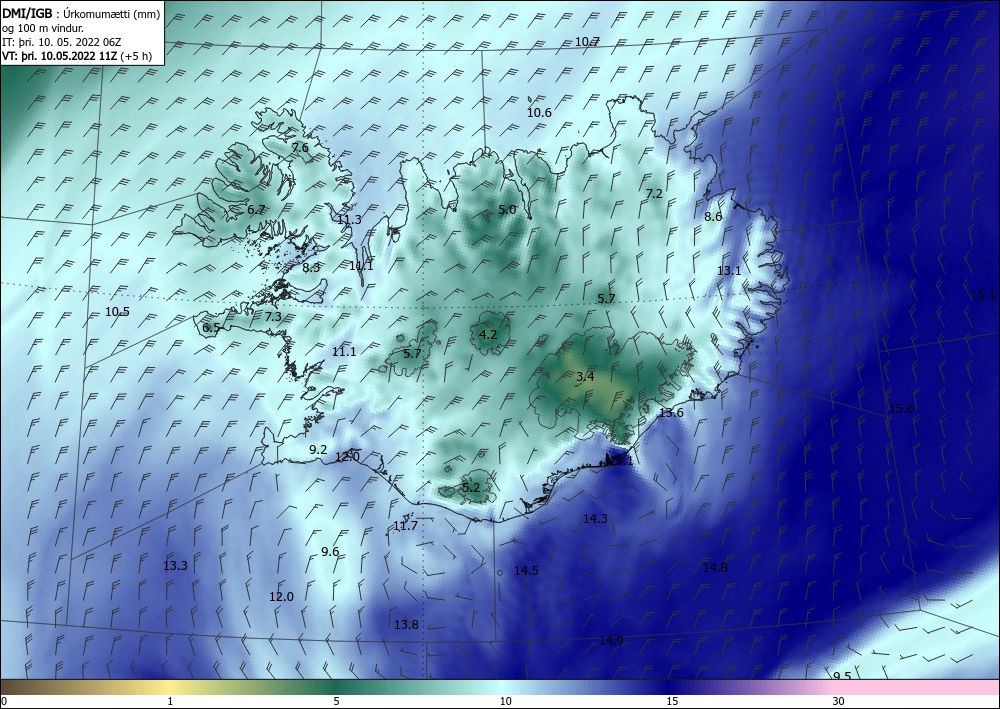This screenshot has width=1000, height=709.
Task: Click the 3.4 value on Vatnajökull
Action: pos(585,376)
